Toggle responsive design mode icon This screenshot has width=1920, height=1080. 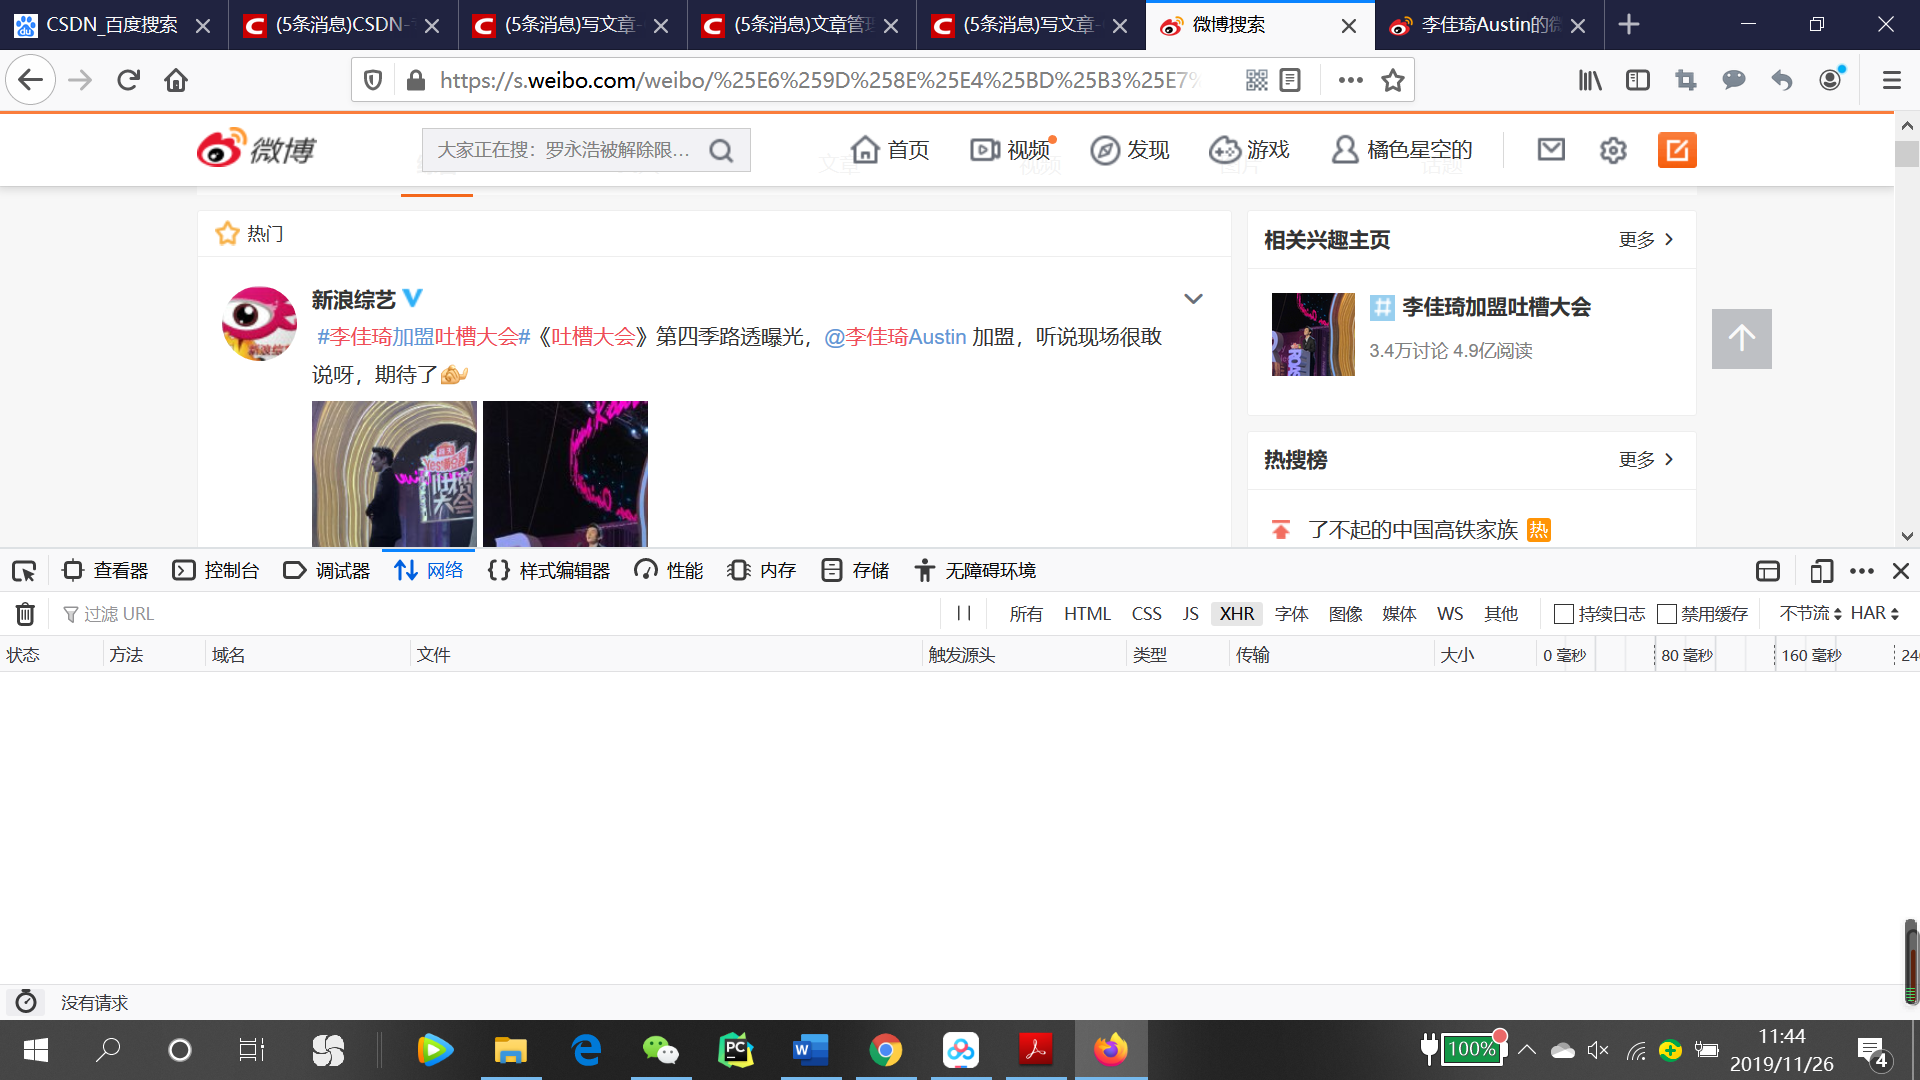[x=1821, y=571]
